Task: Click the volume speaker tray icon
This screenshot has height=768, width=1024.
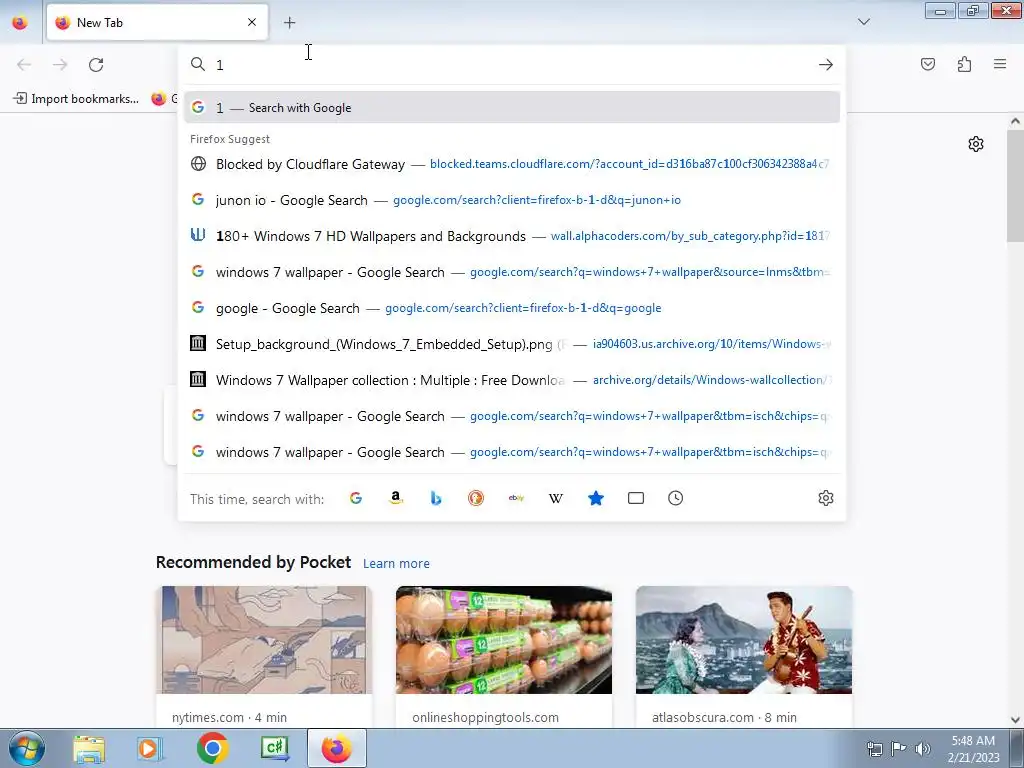Action: [923, 749]
